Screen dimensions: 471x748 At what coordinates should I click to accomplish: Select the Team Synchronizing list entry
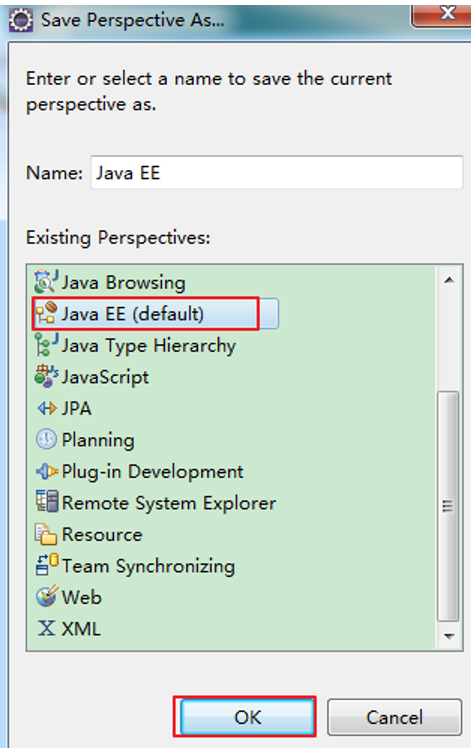135,566
